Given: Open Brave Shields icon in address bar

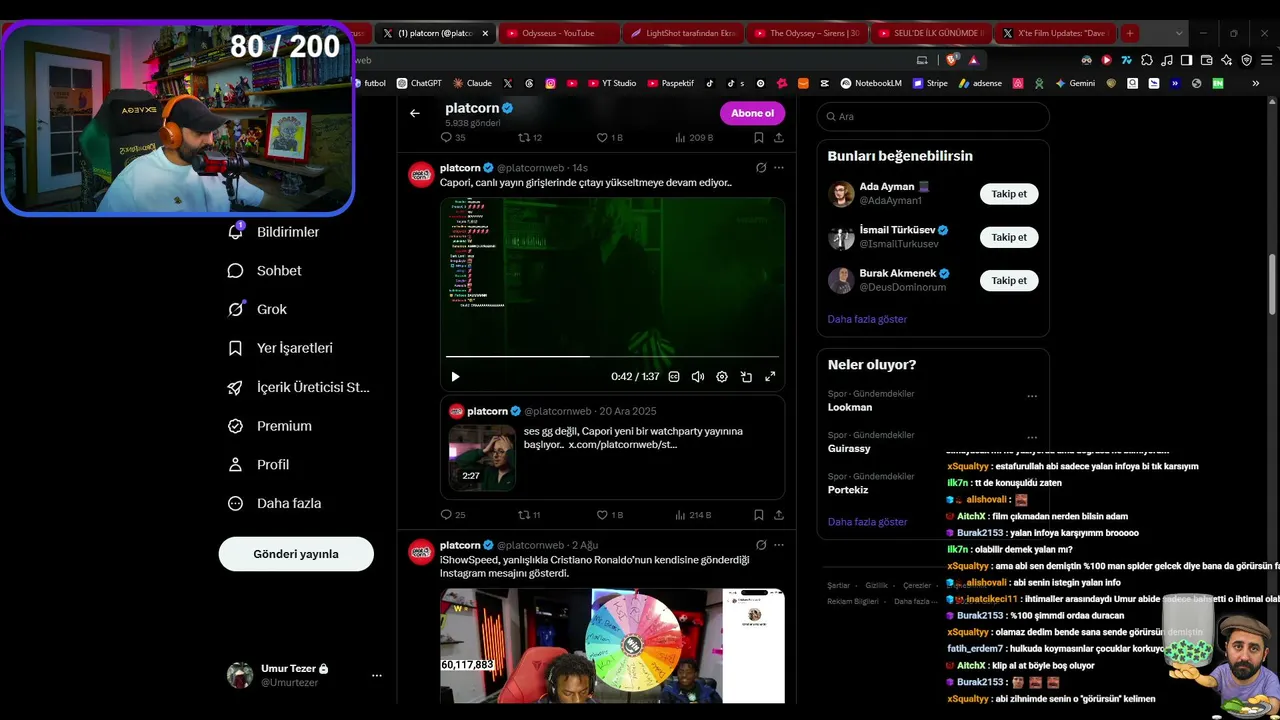Looking at the screenshot, I should coord(952,60).
